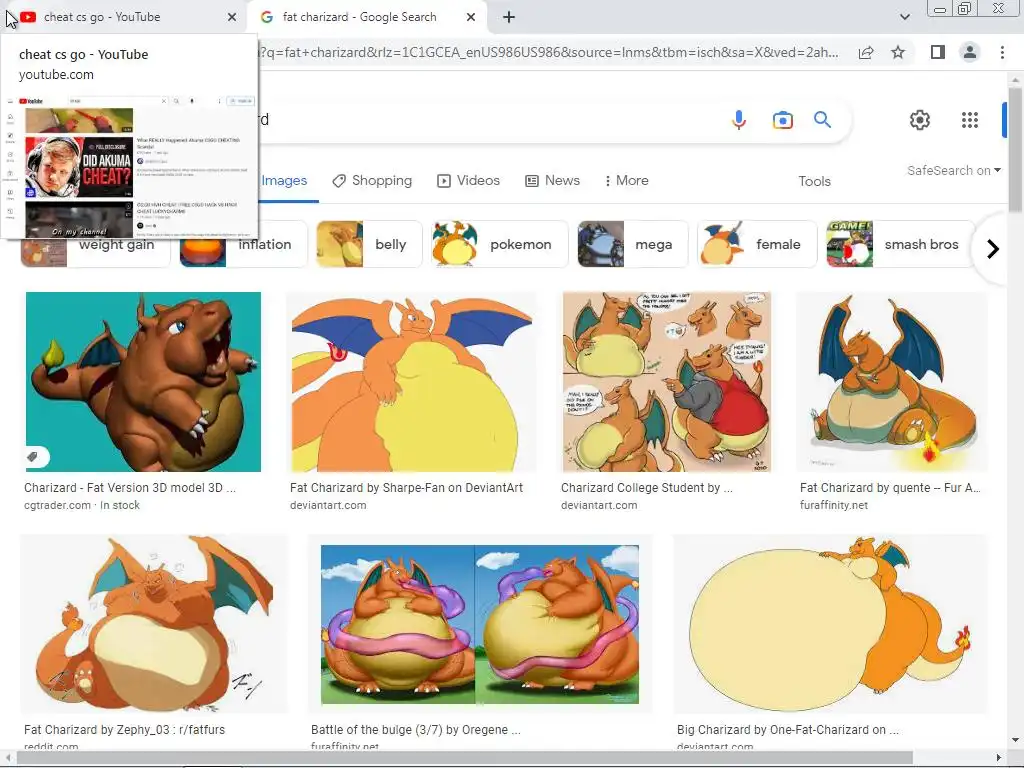The width and height of the screenshot is (1024, 768).
Task: Bookmark this page with star icon
Action: tap(898, 52)
